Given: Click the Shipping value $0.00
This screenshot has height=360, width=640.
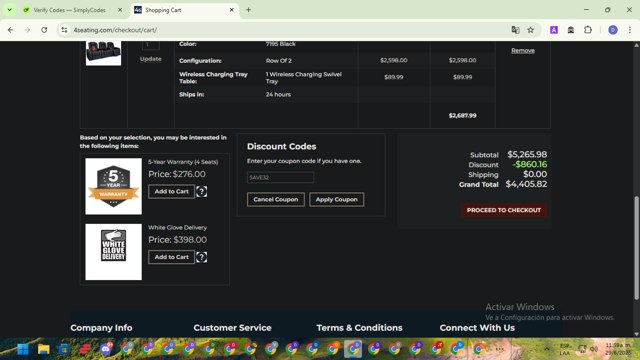Looking at the screenshot, I should tap(535, 174).
